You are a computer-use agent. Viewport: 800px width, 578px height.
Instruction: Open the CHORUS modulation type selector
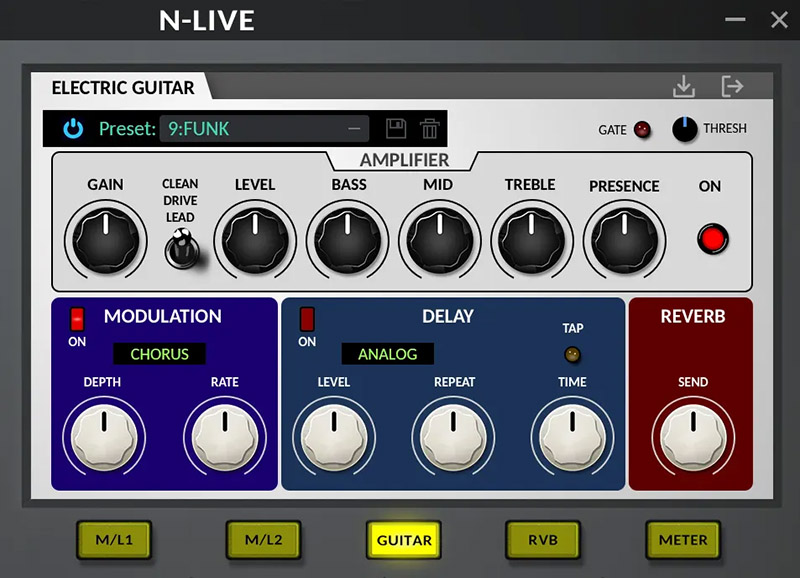click(159, 354)
